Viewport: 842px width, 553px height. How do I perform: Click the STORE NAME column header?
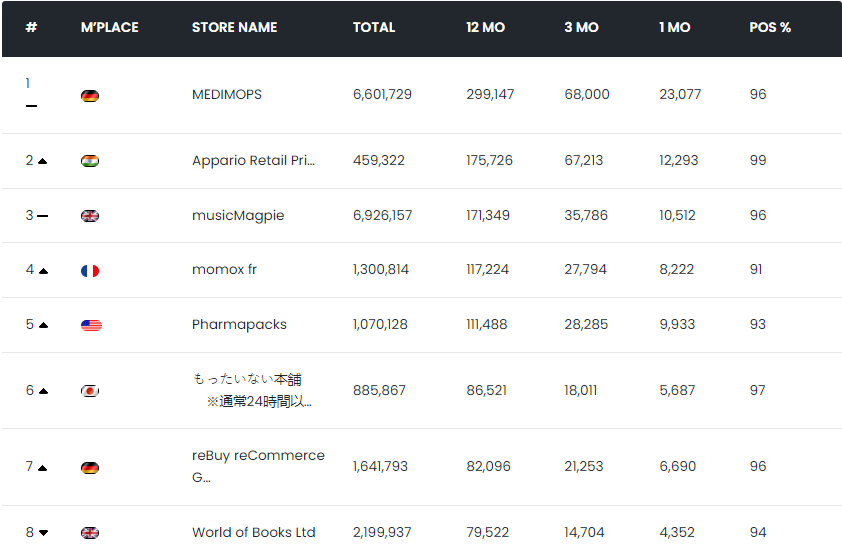pos(234,27)
